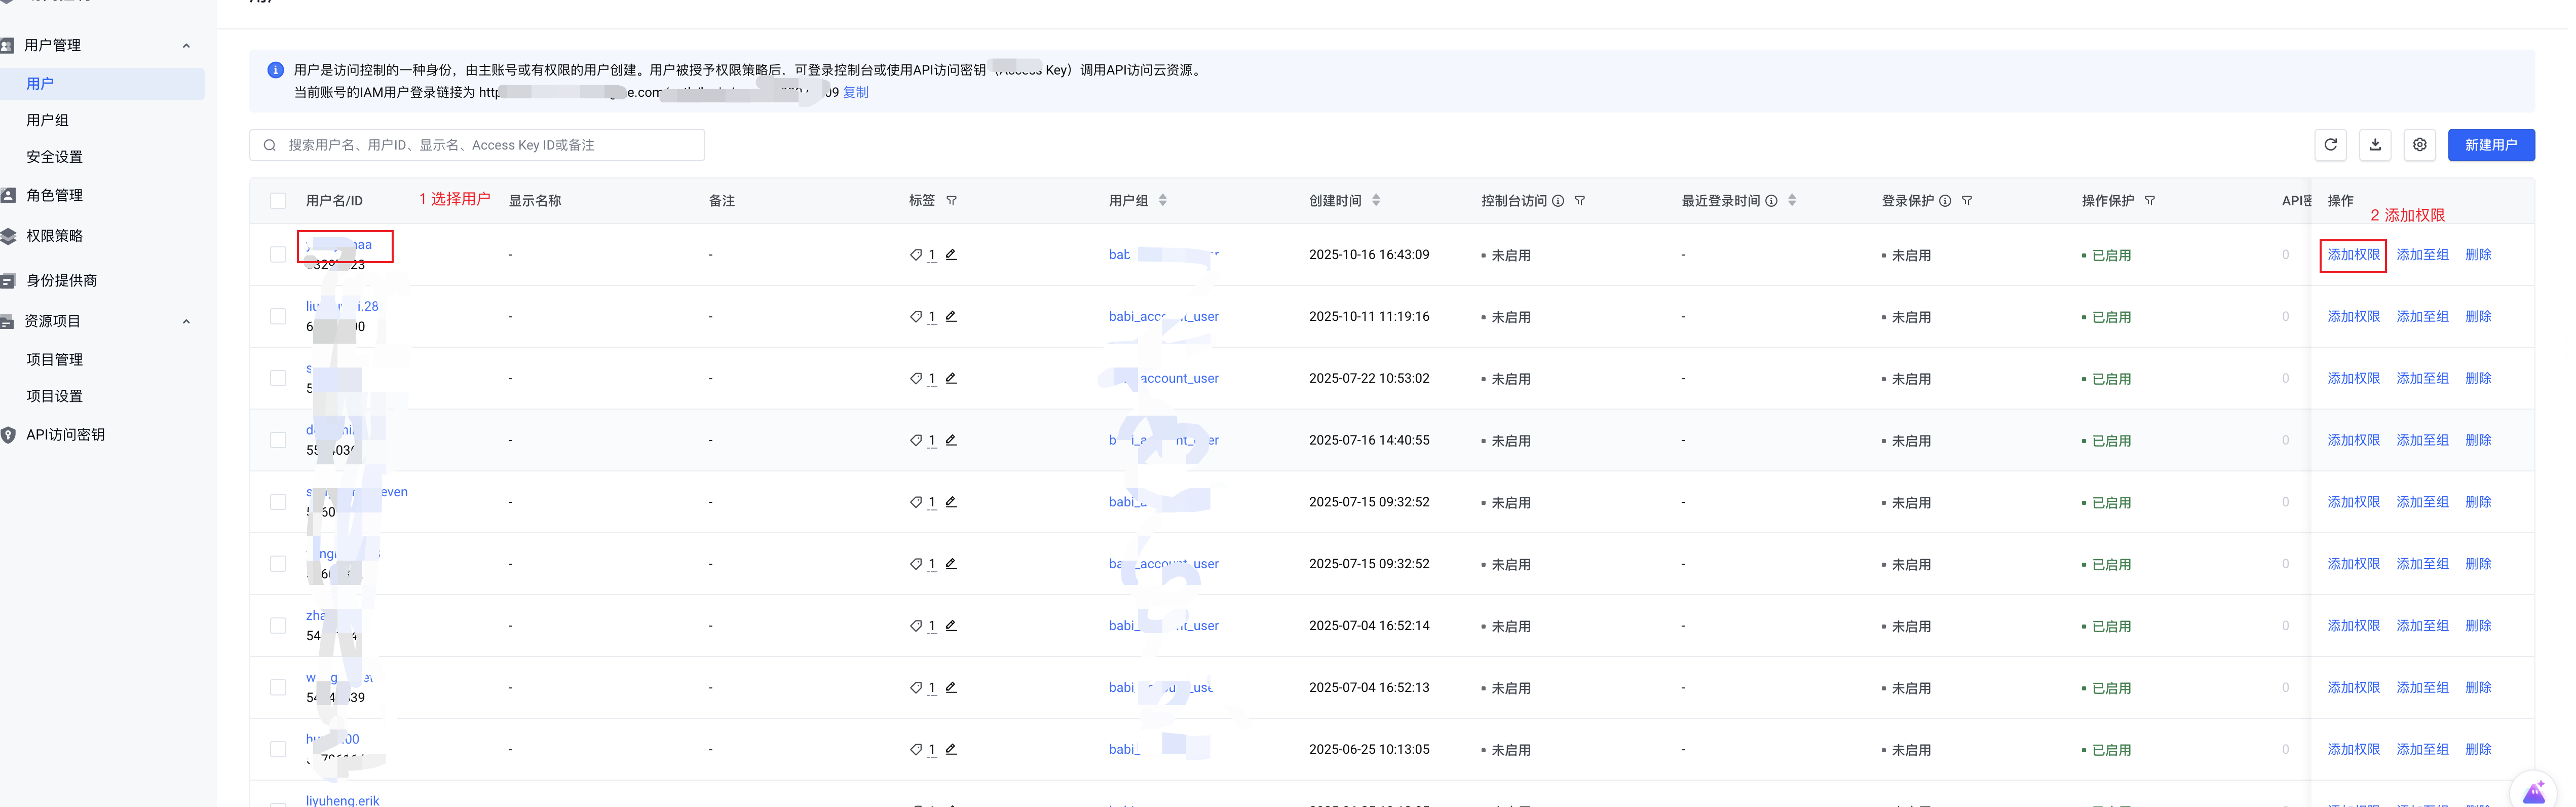
Task: Click the filter icon beside 操作保护 header
Action: tap(2150, 201)
